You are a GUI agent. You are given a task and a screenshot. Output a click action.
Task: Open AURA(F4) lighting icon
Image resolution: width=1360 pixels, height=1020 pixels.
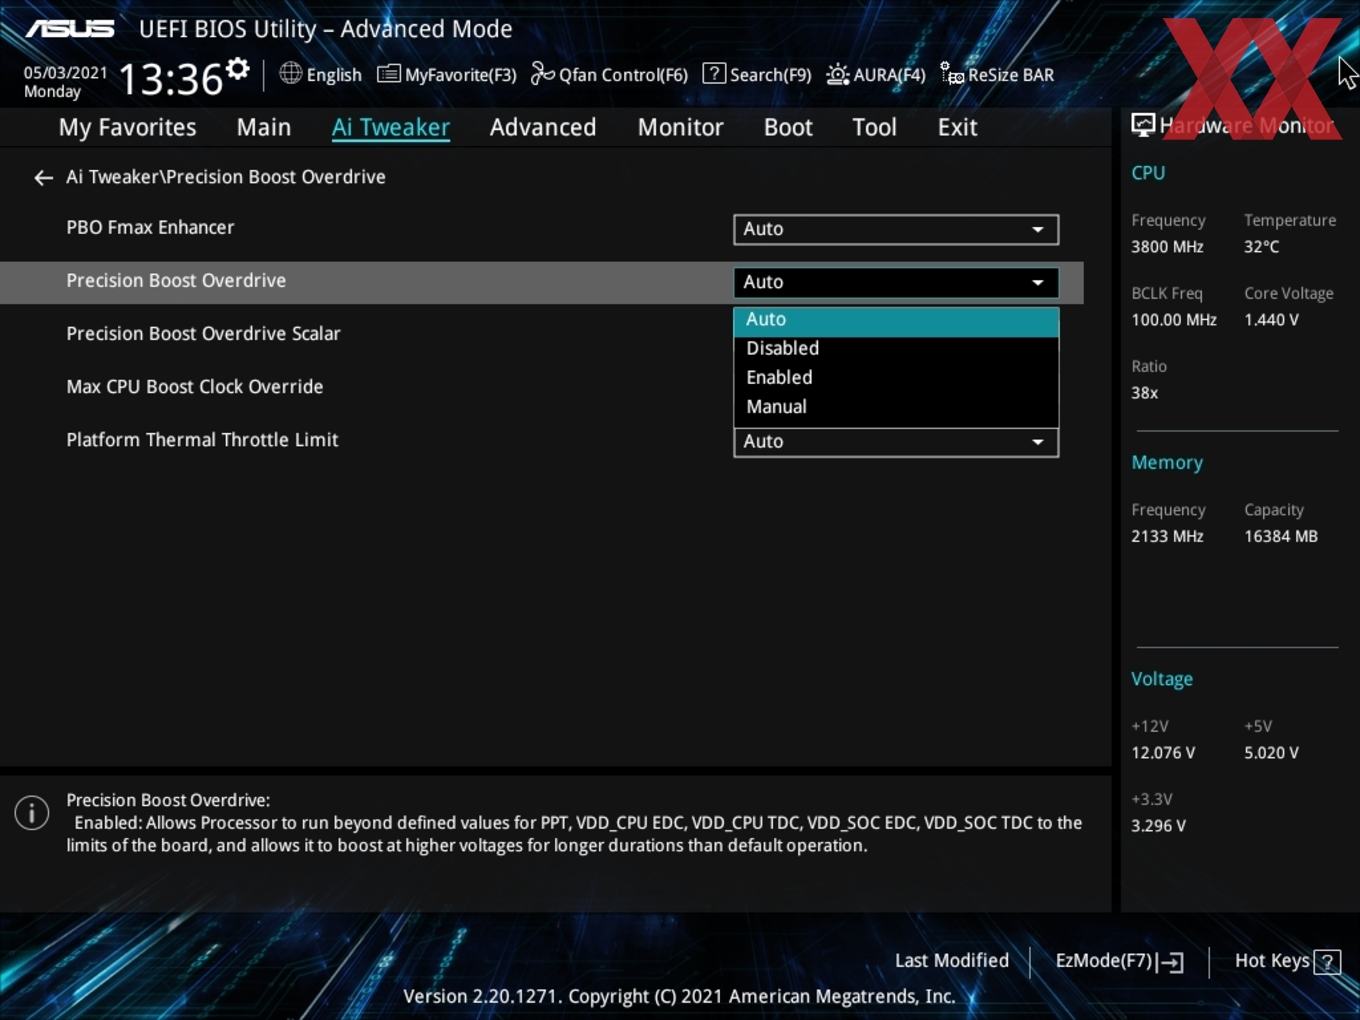click(838, 74)
